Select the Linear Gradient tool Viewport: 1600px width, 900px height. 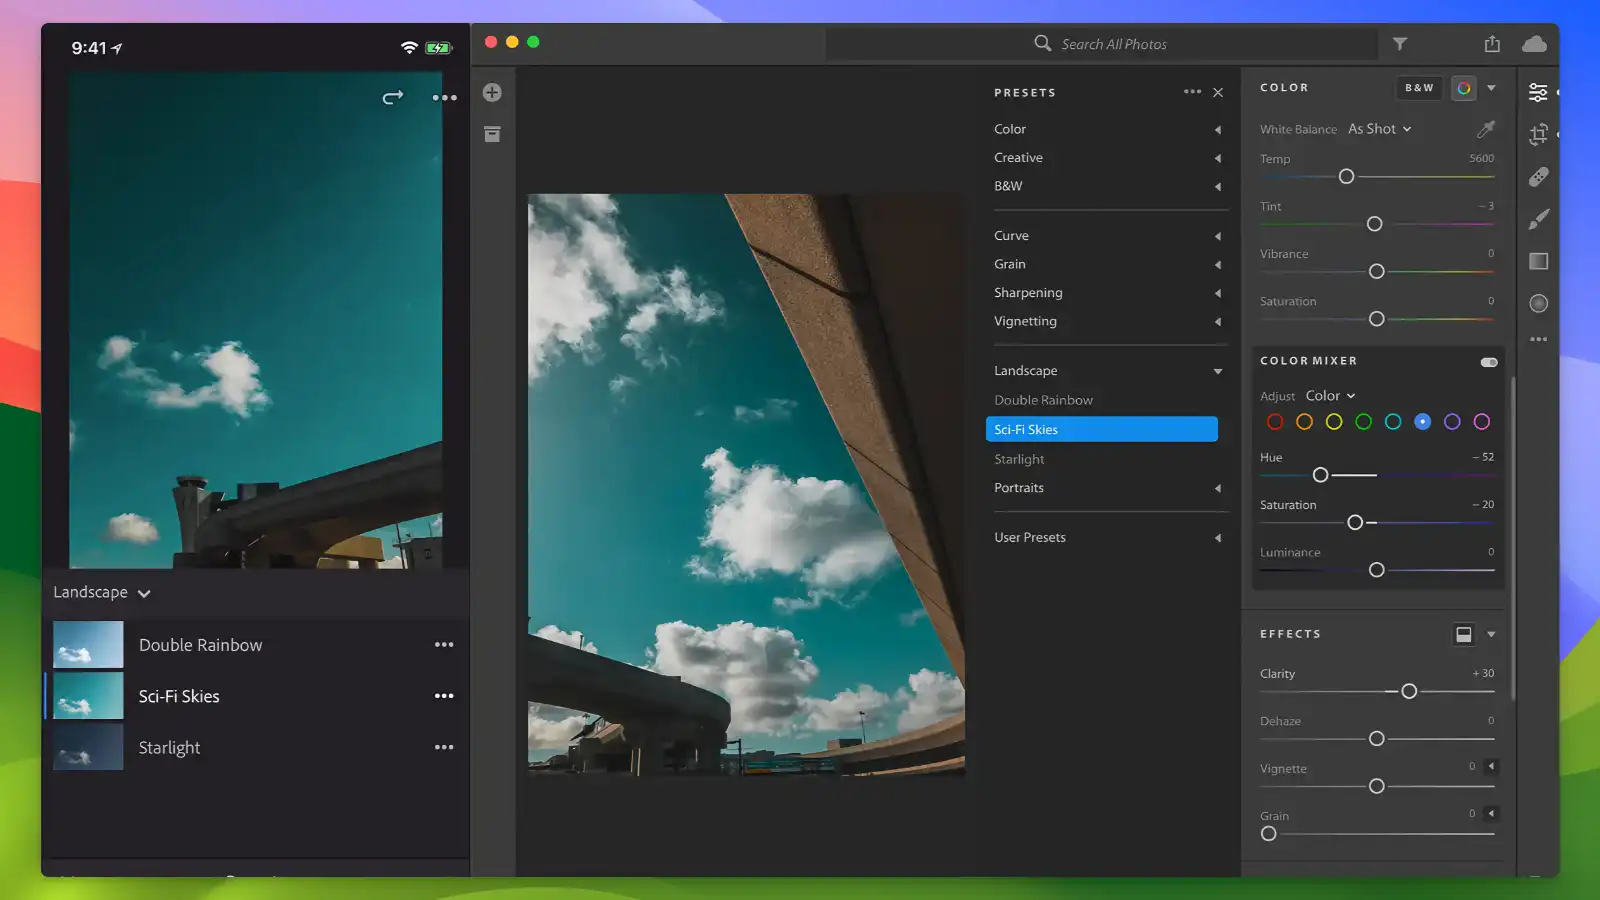1537,261
